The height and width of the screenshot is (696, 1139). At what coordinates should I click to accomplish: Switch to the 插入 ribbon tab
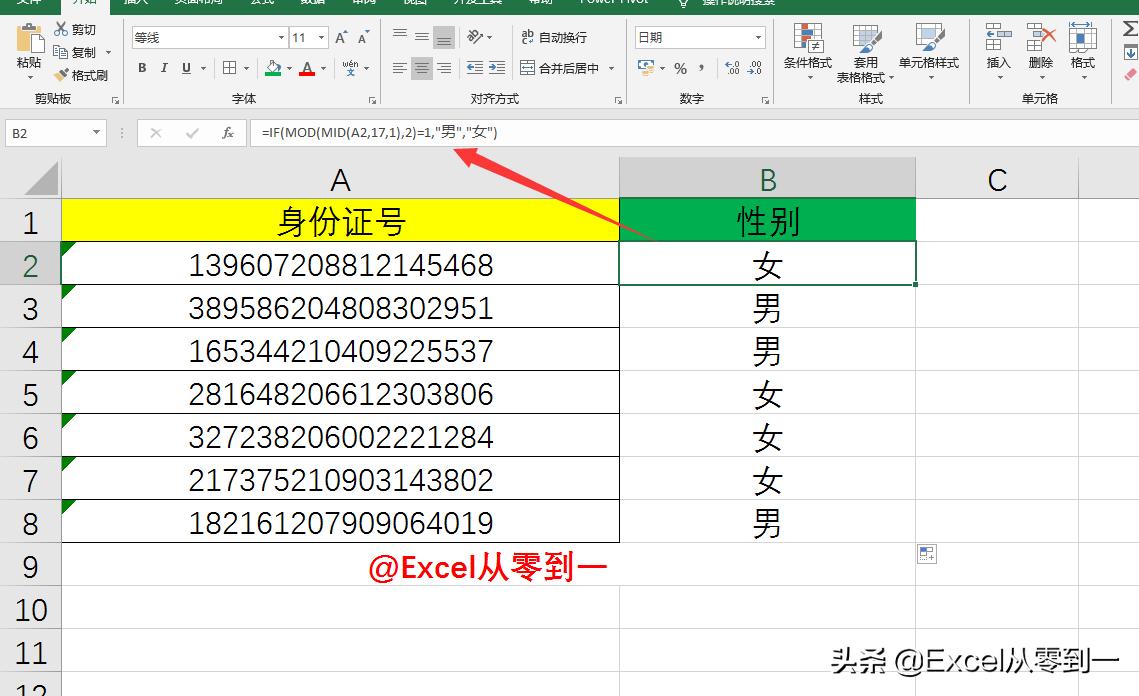137,3
